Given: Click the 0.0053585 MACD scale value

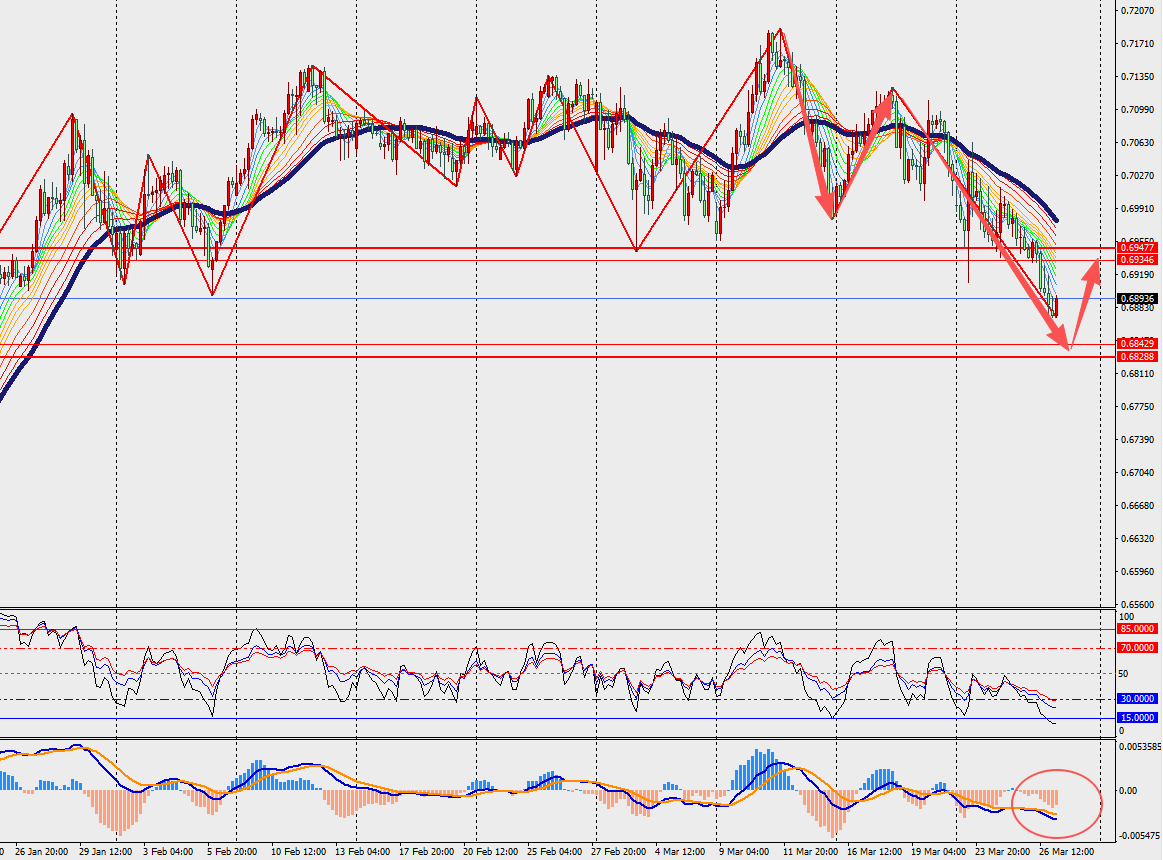Looking at the screenshot, I should pyautogui.click(x=1140, y=747).
